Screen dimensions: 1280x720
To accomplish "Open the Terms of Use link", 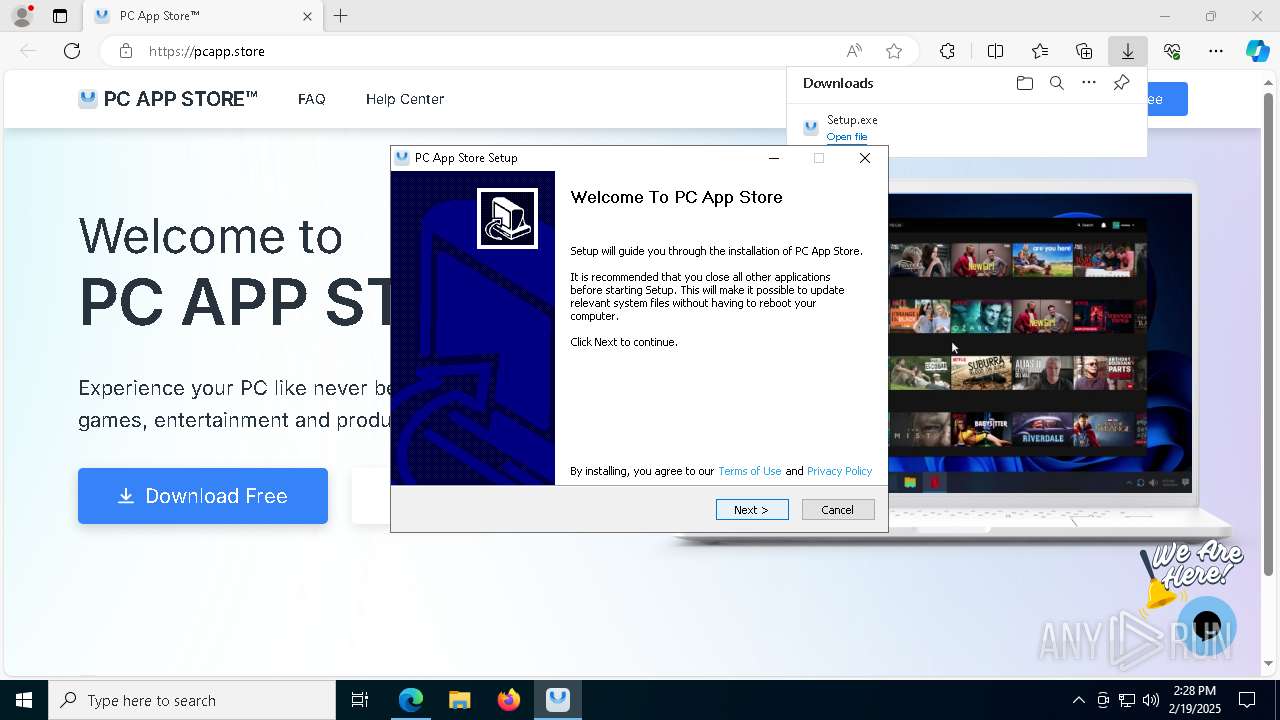I will coord(749,471).
